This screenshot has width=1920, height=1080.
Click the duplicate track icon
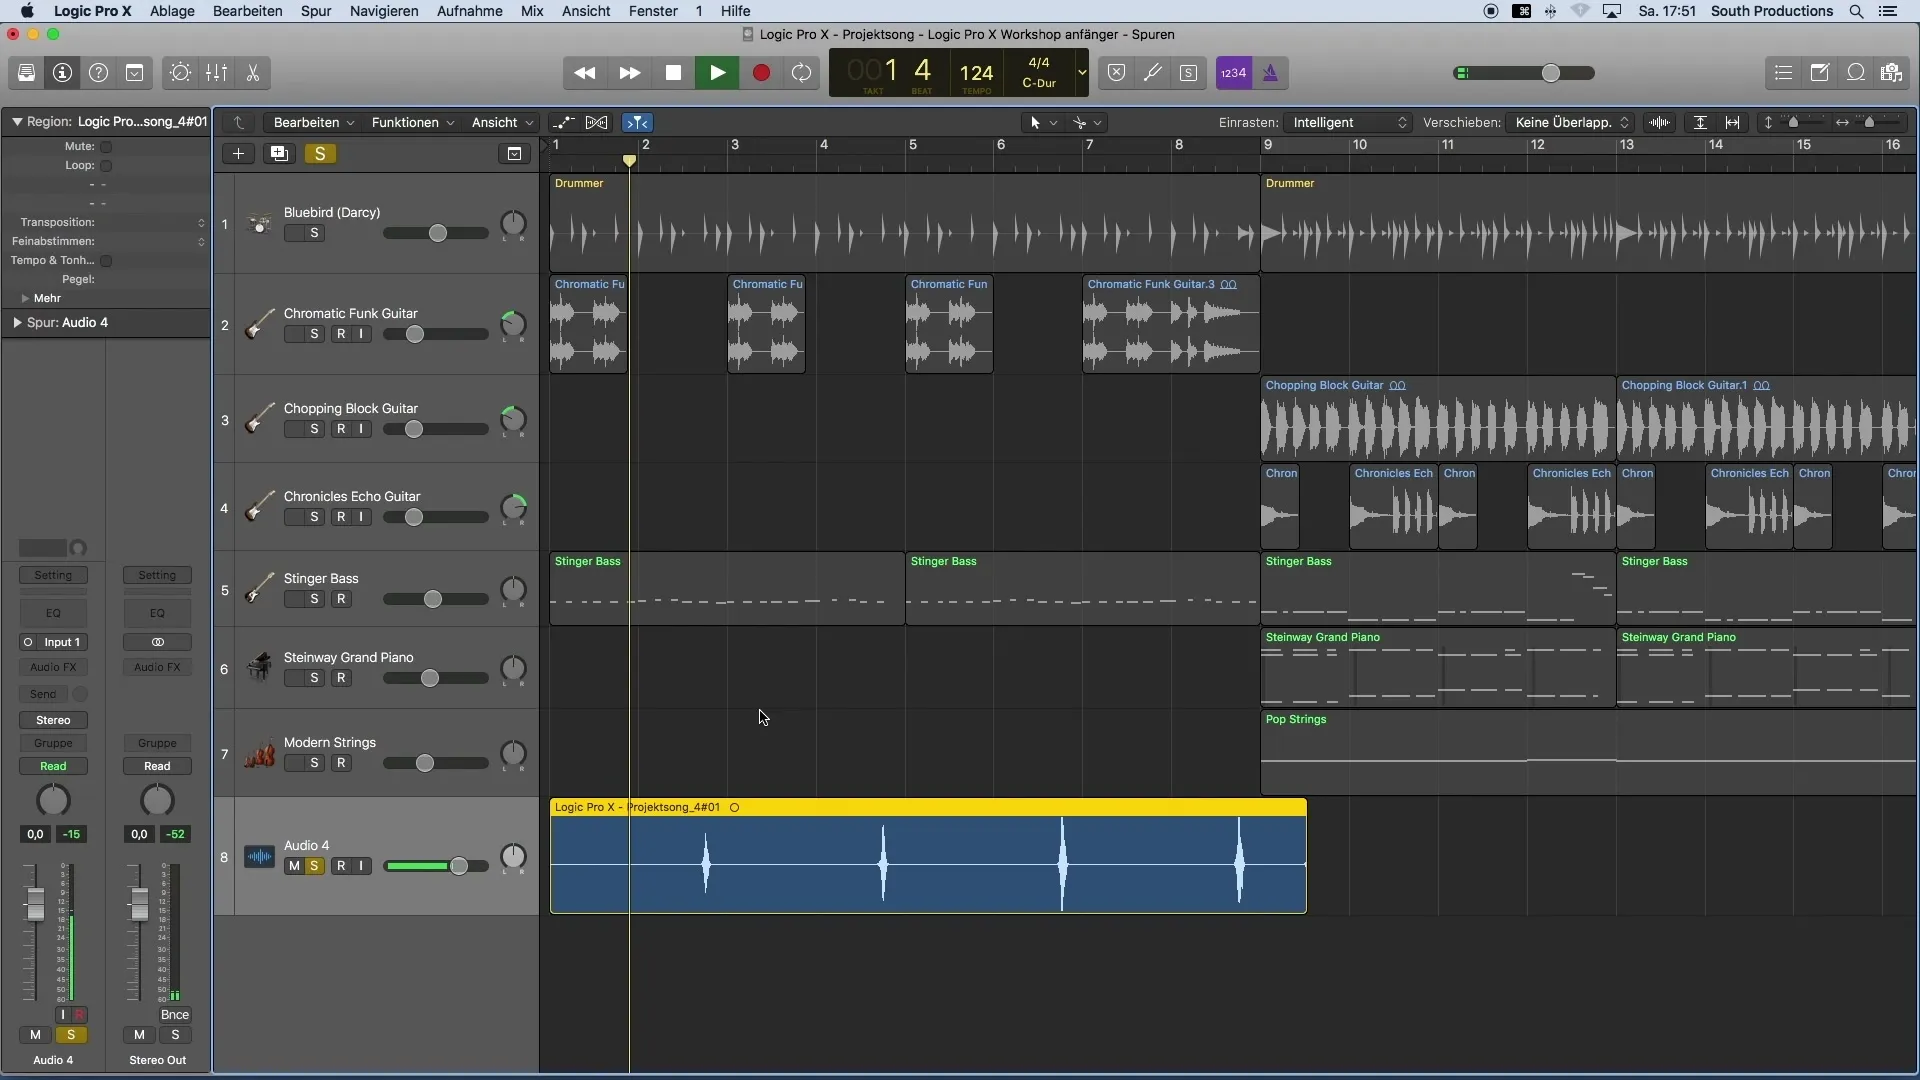[279, 154]
